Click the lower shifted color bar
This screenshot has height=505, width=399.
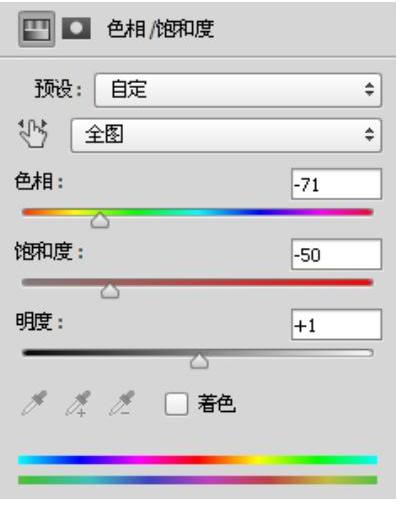[198, 480]
